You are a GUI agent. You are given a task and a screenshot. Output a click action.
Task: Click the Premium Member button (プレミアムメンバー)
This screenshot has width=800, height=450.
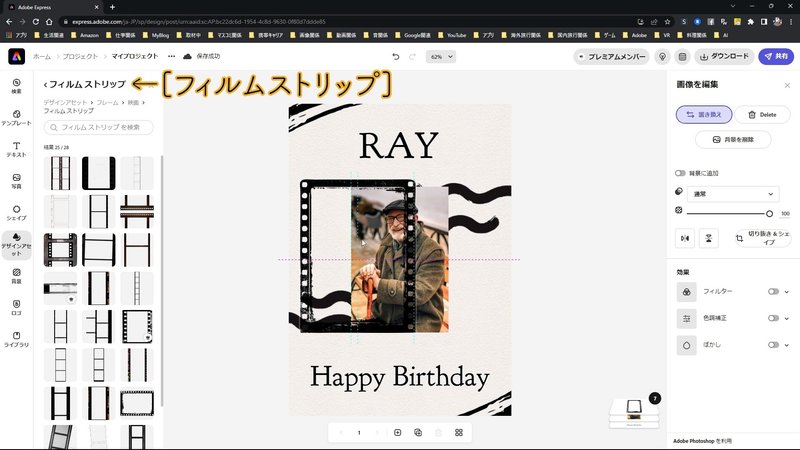[x=611, y=57]
